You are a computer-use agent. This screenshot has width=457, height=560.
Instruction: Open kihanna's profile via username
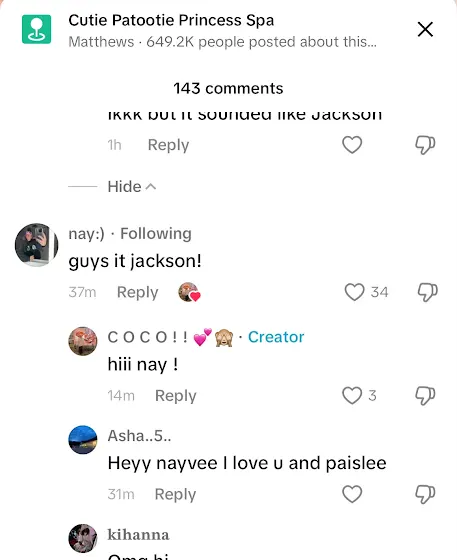point(138,535)
